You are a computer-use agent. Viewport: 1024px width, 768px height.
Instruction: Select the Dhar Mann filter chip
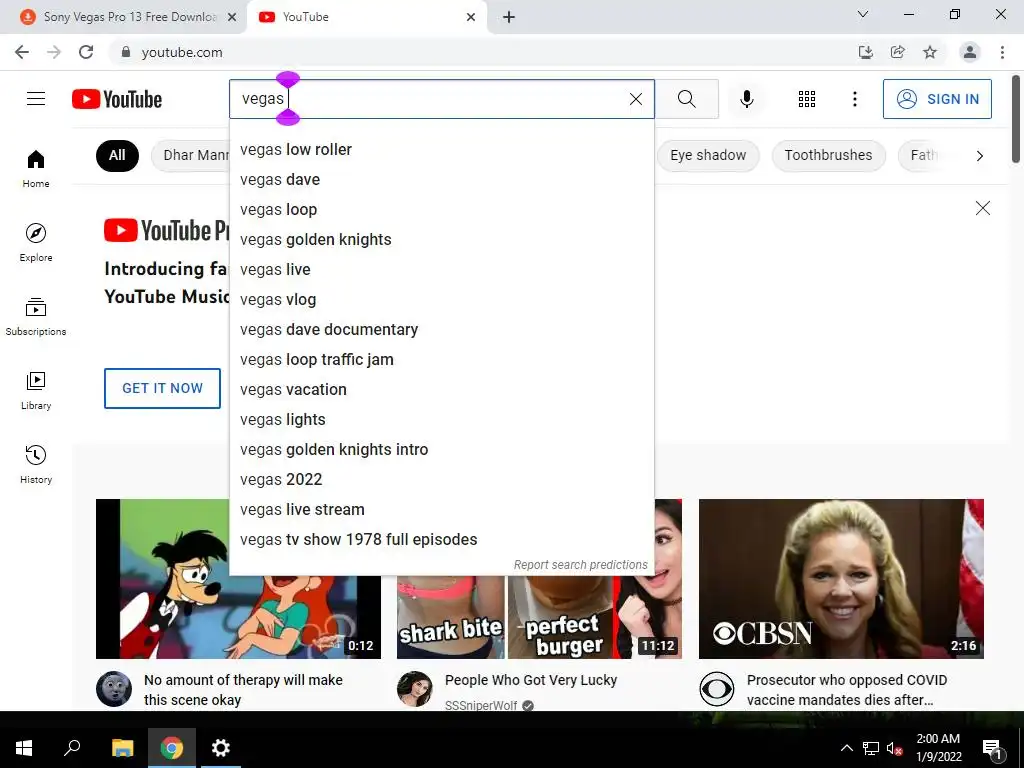coord(191,155)
